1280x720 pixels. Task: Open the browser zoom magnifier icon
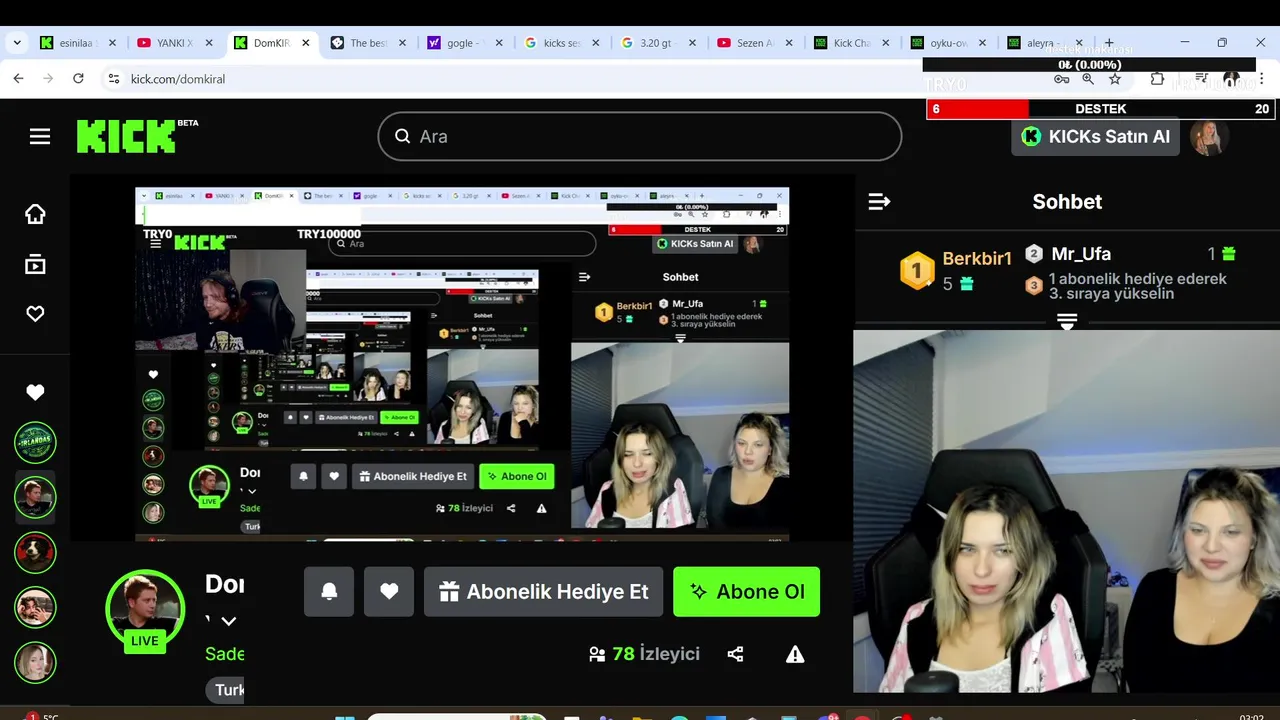pos(1088,79)
